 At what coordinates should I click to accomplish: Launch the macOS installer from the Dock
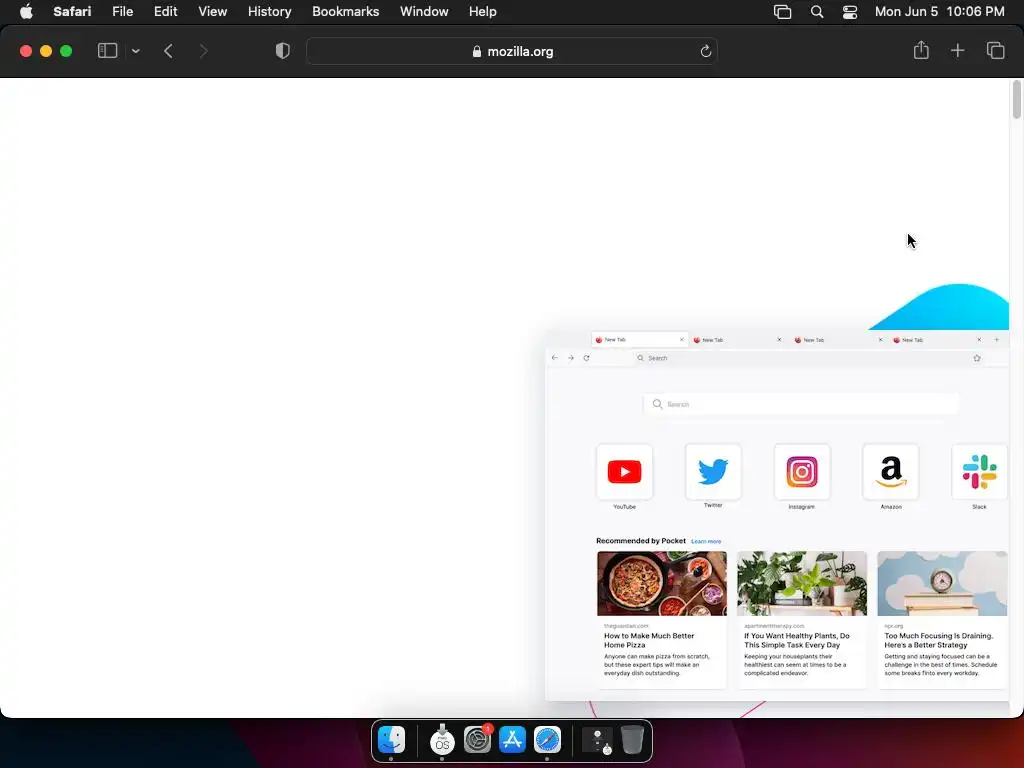click(442, 739)
